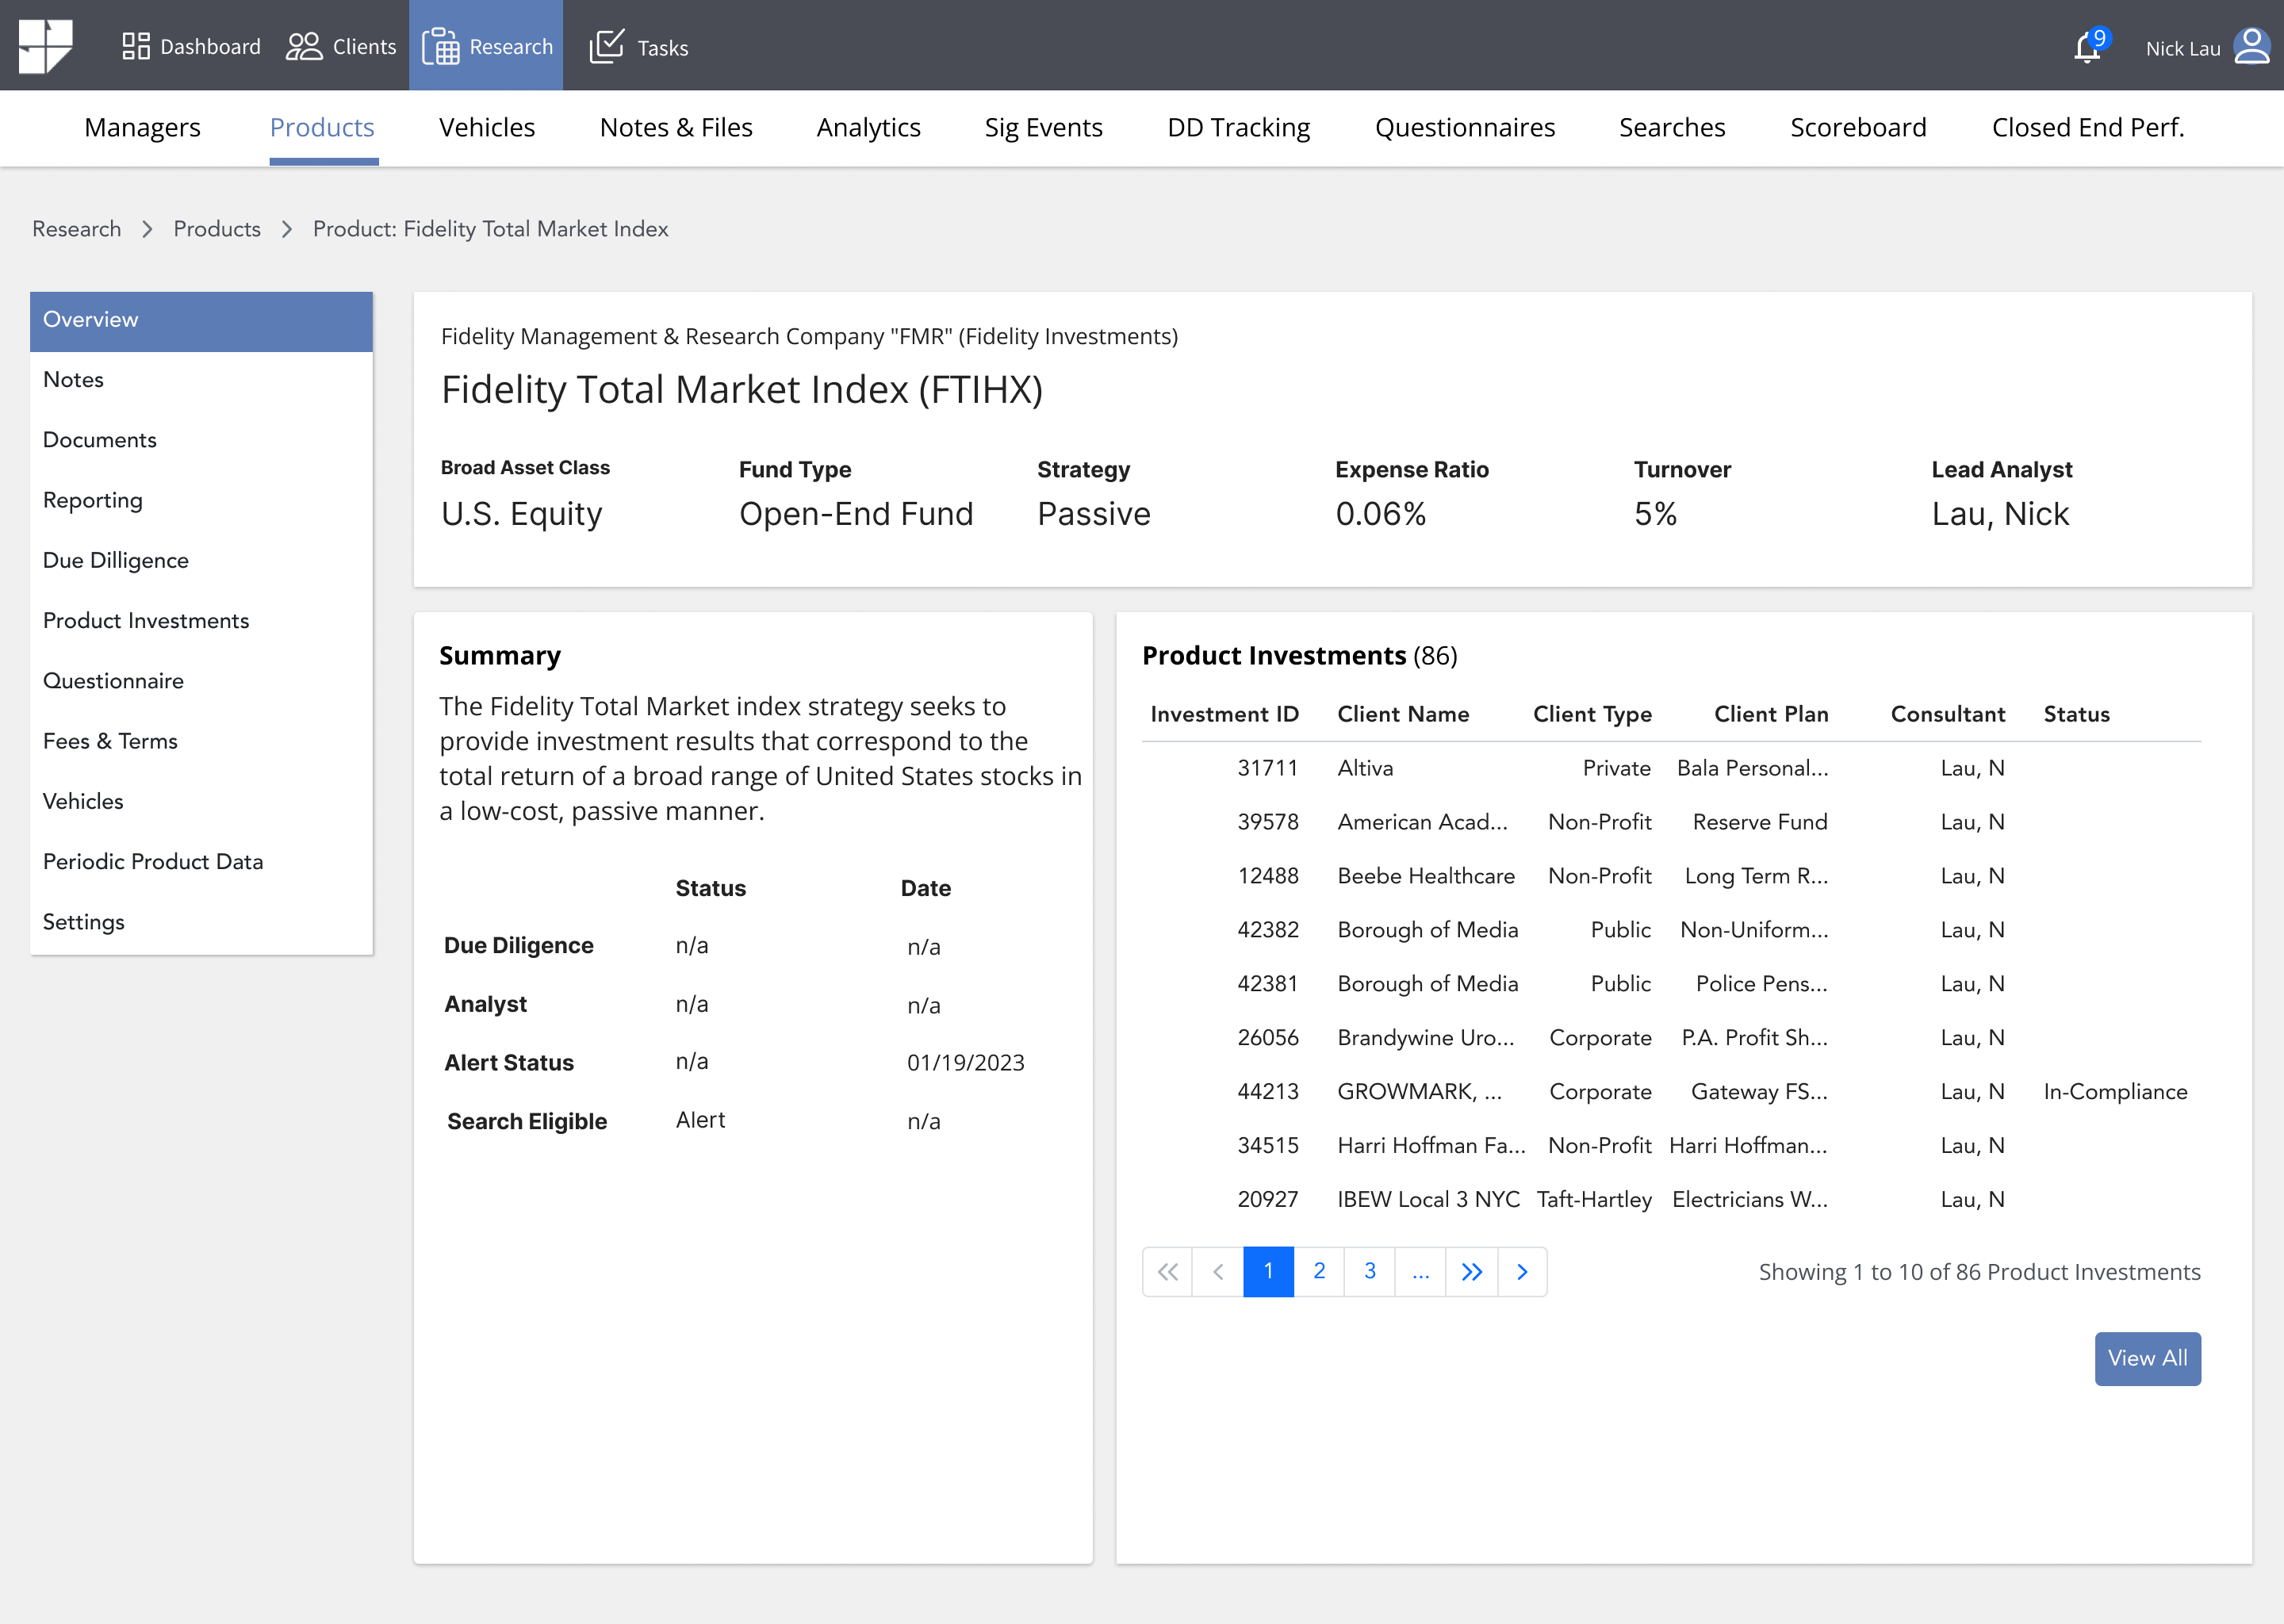Click the Client Plan column header
This screenshot has height=1624, width=2284.
coord(1771,714)
